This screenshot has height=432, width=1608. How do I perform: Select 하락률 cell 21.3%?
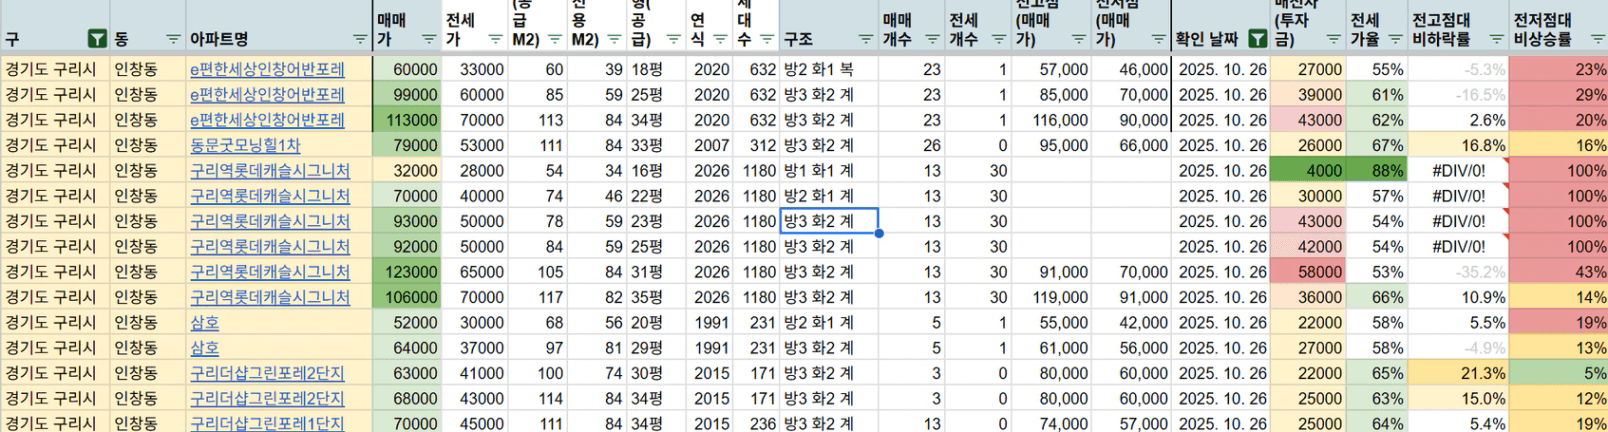1458,373
